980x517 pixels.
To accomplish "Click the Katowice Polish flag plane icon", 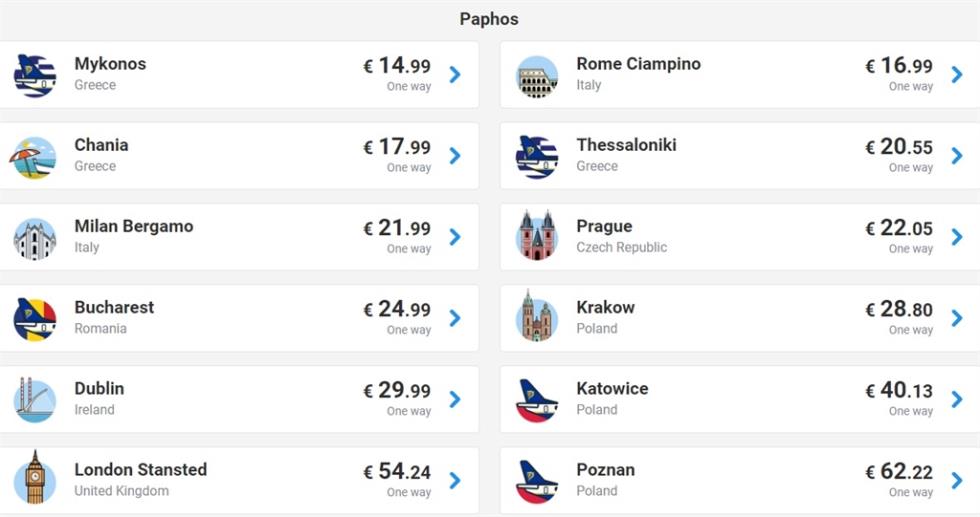I will (x=537, y=401).
